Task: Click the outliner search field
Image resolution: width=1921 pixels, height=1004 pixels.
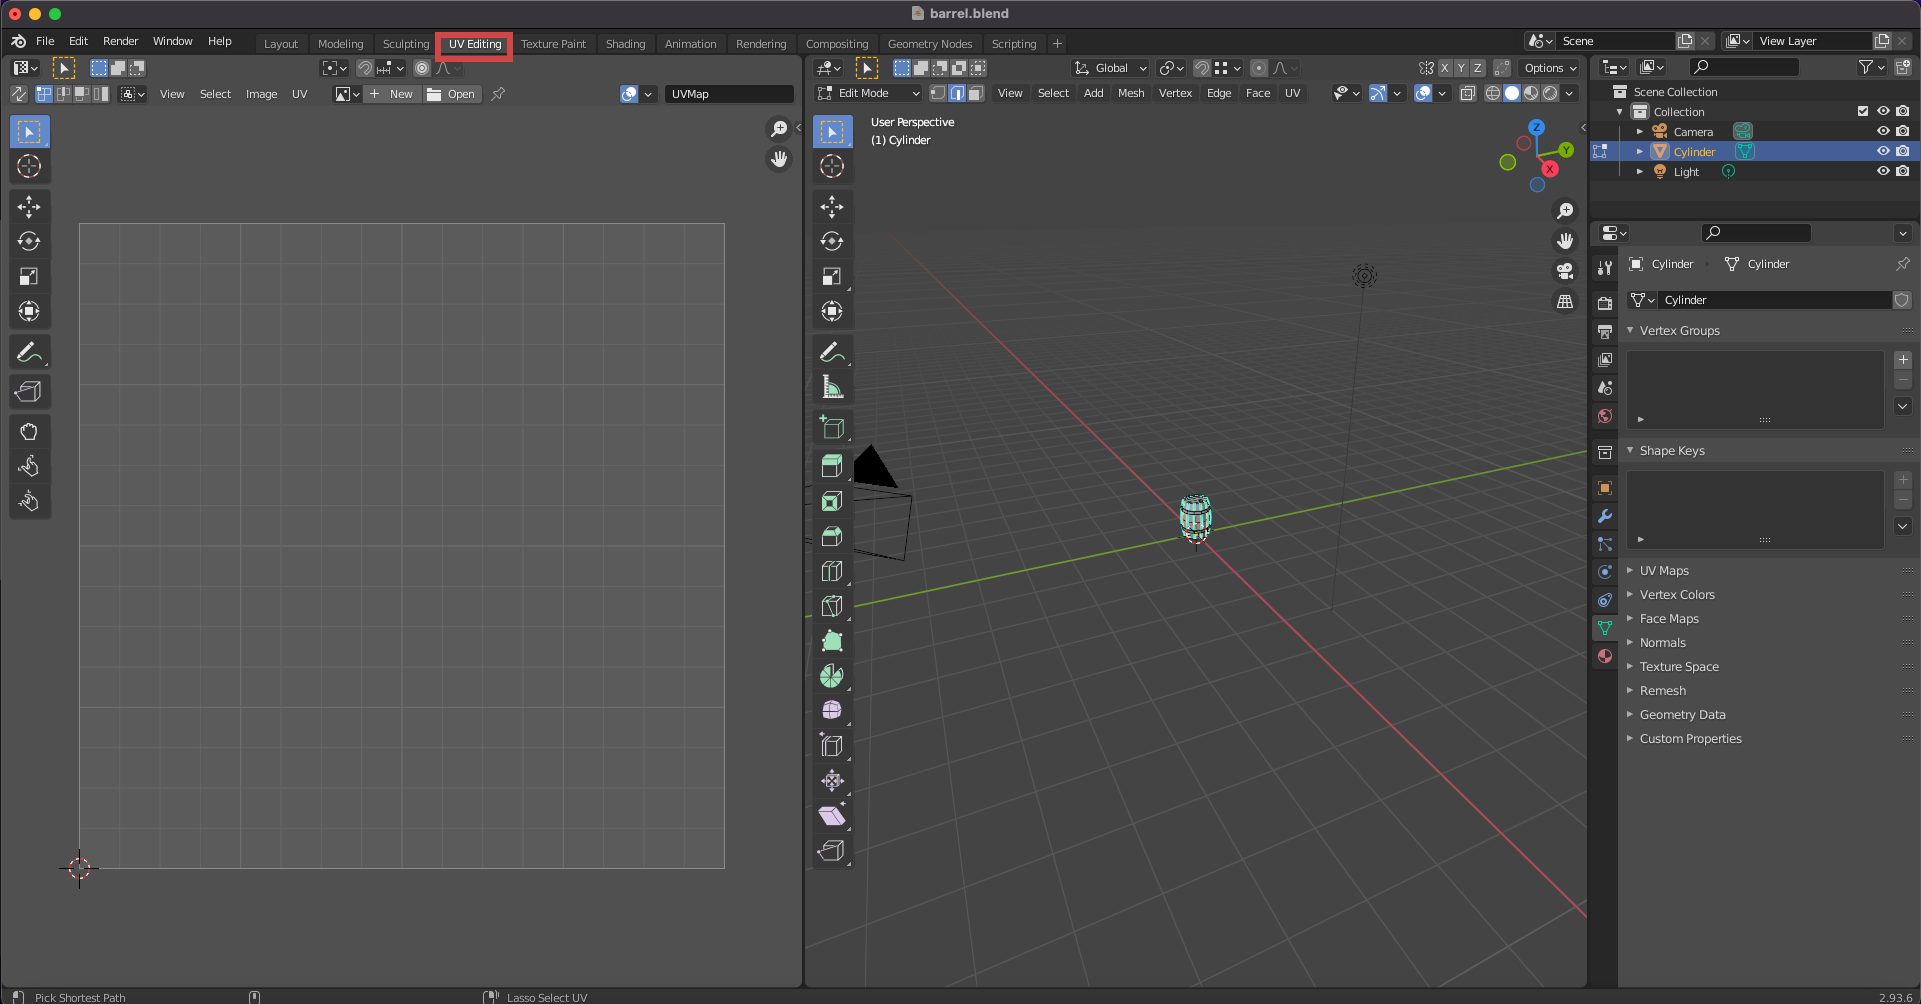Action: [1744, 67]
